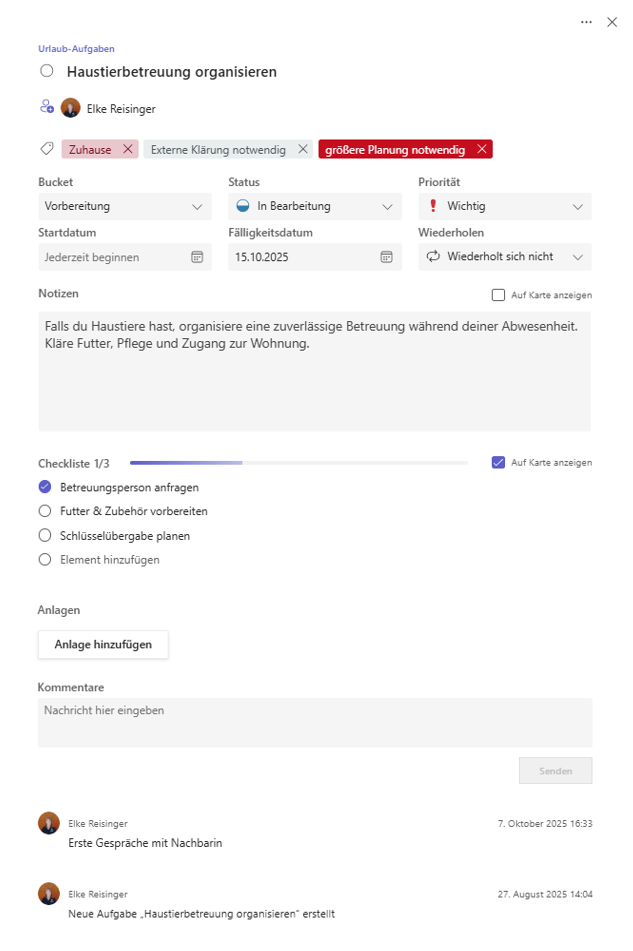Image resolution: width=633 pixels, height=951 pixels.
Task: Click the comment input field
Action: point(314,722)
